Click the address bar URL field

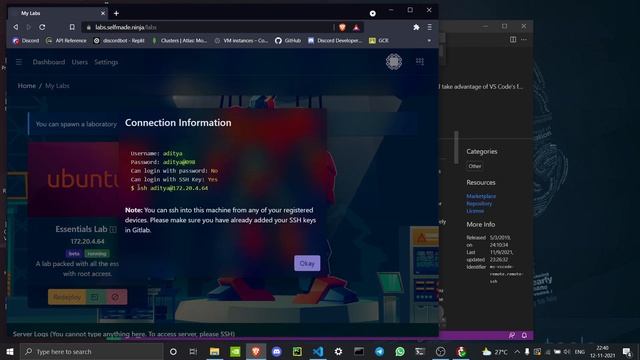point(208,27)
